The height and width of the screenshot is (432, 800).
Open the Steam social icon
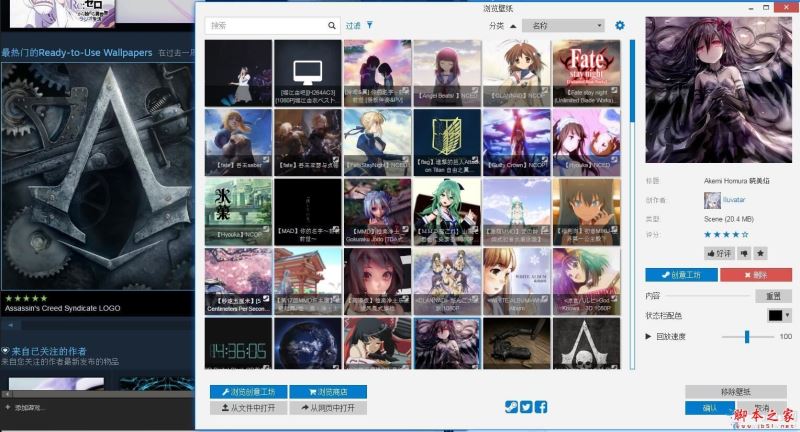click(511, 406)
